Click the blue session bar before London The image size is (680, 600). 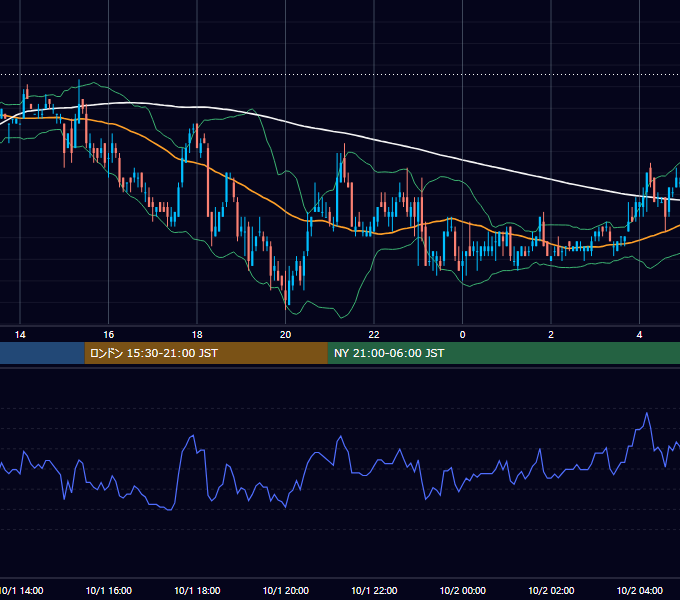coord(42,353)
